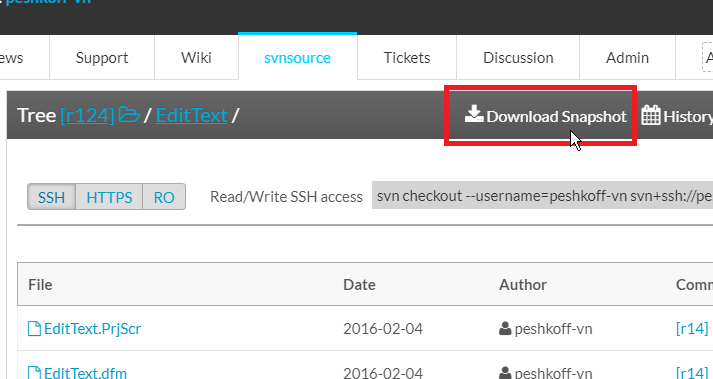This screenshot has height=379, width=713.
Task: Open the Admin tab
Action: (627, 58)
